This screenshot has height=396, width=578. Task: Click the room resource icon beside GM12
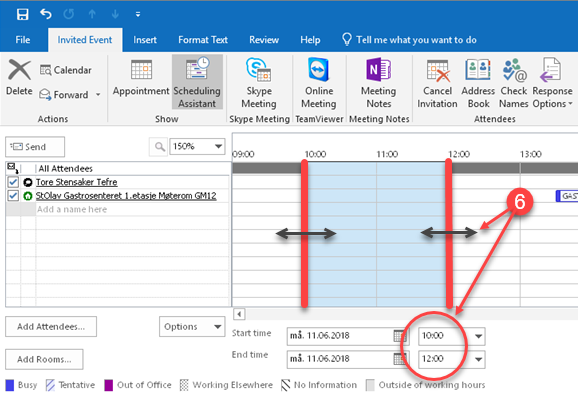[x=28, y=196]
